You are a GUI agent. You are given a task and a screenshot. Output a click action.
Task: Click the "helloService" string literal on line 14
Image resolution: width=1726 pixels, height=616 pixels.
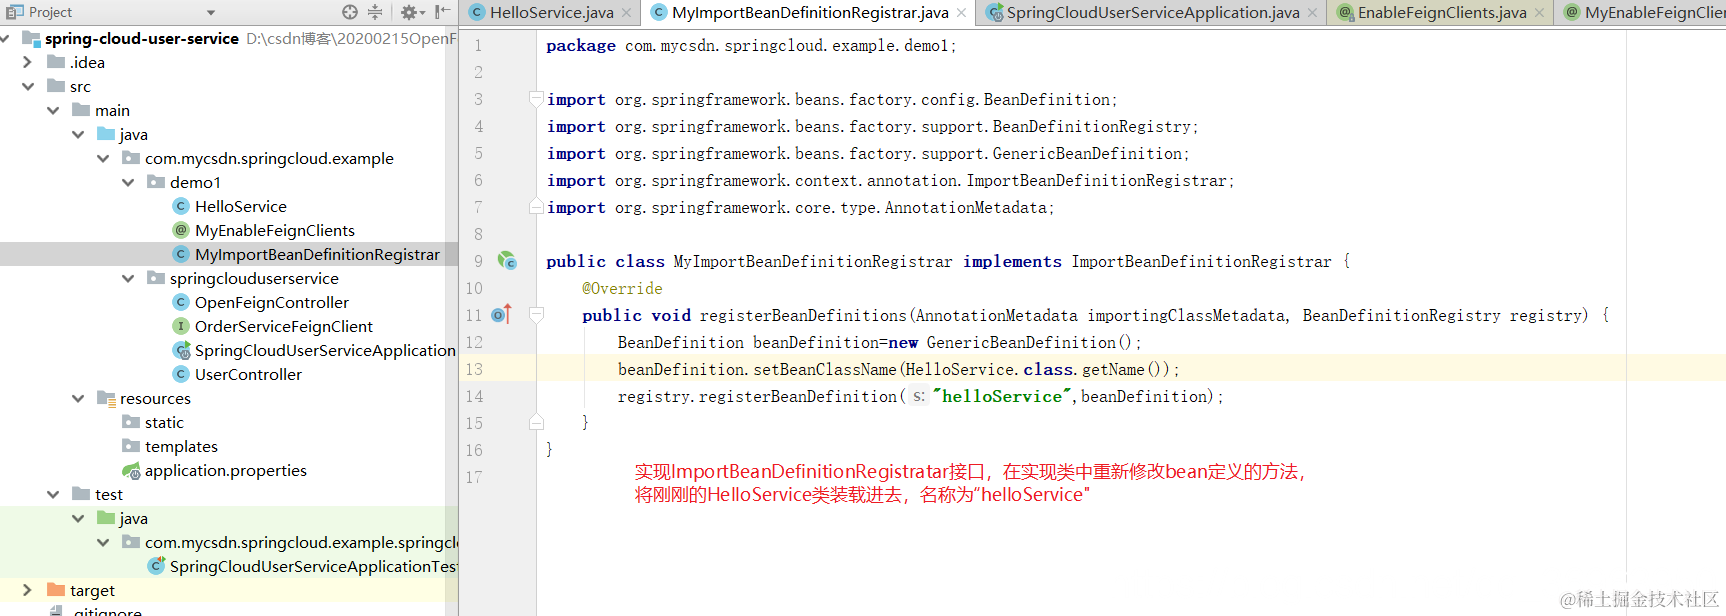pos(1002,397)
